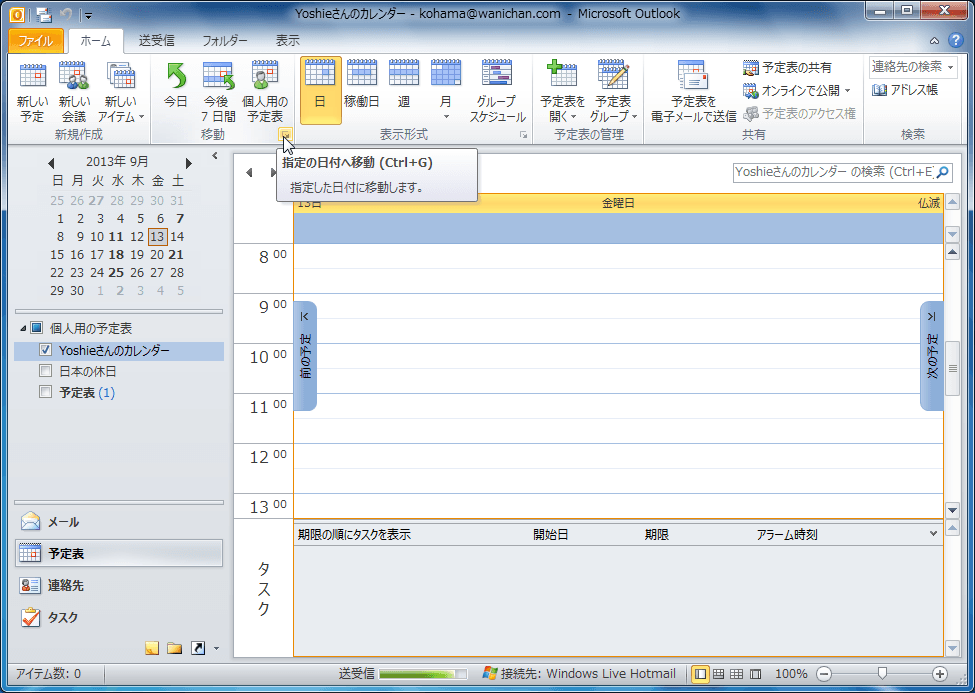Go to previous month in date navigator
The height and width of the screenshot is (693, 975).
[51, 163]
